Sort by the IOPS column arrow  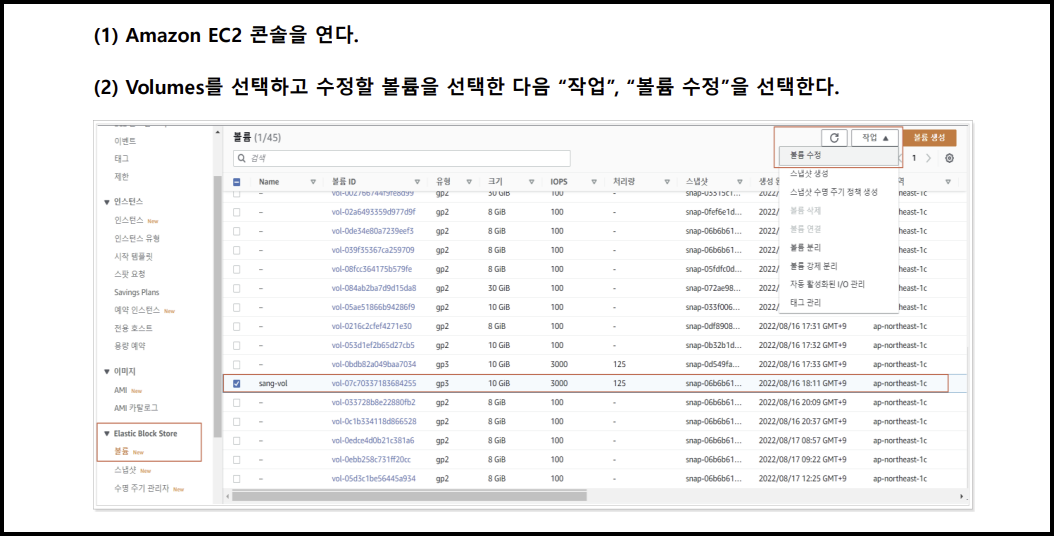[594, 182]
